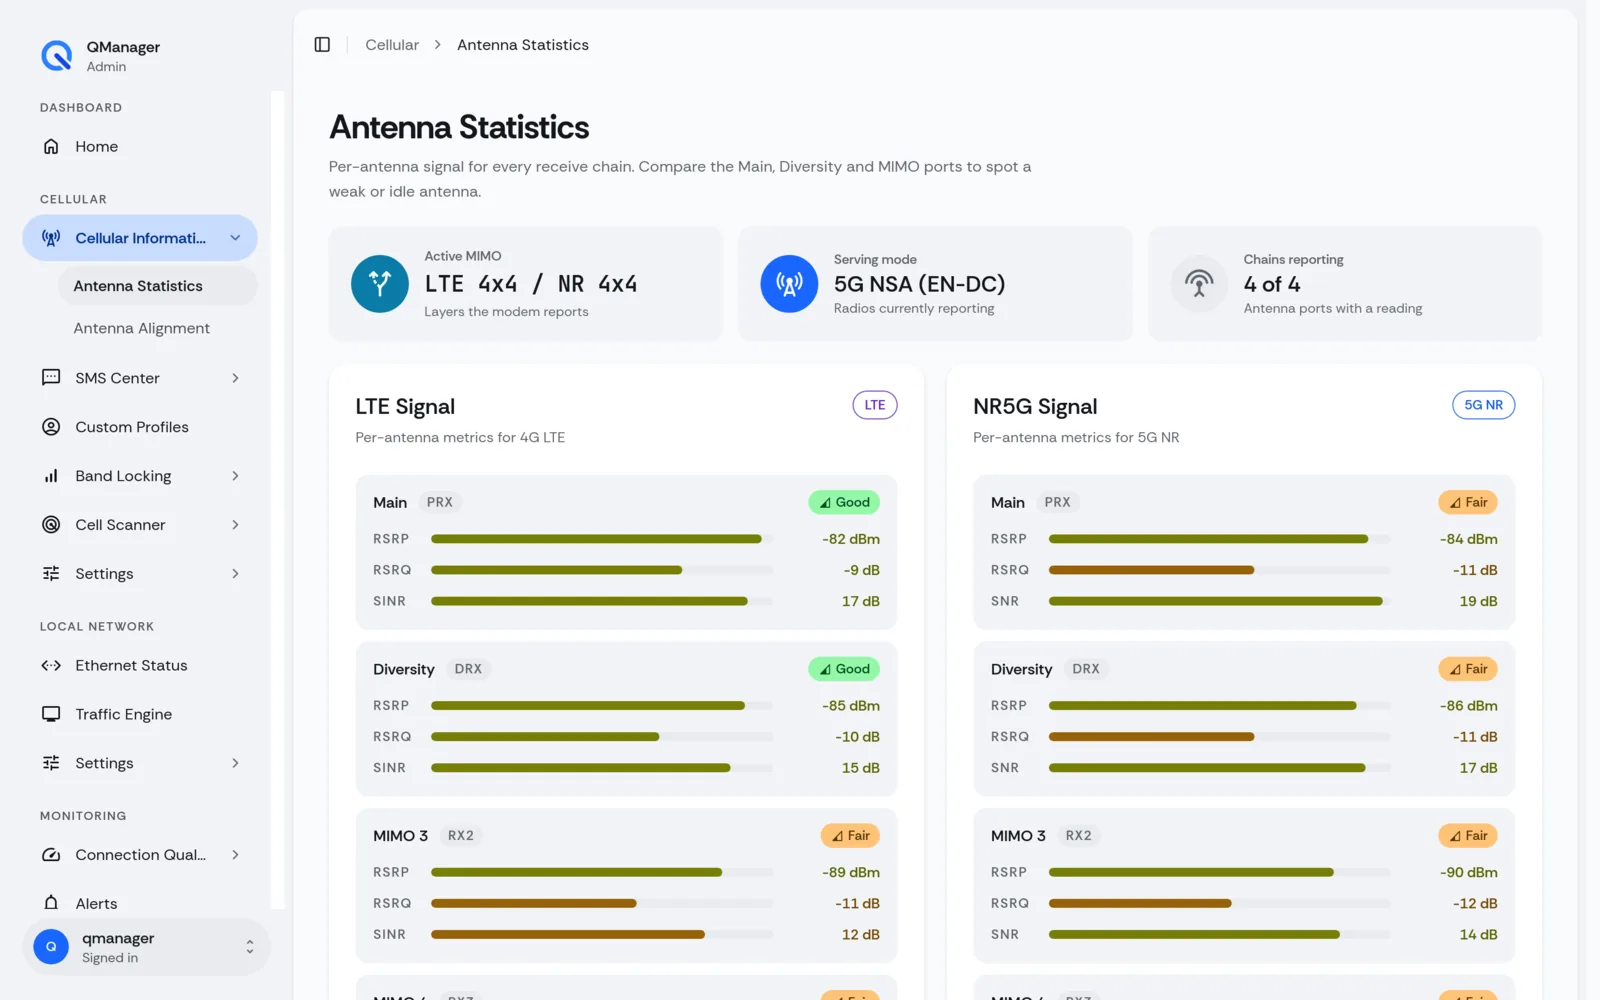Click NR5G Main RSRQ orange bar
1600x1000 pixels.
click(x=1152, y=570)
